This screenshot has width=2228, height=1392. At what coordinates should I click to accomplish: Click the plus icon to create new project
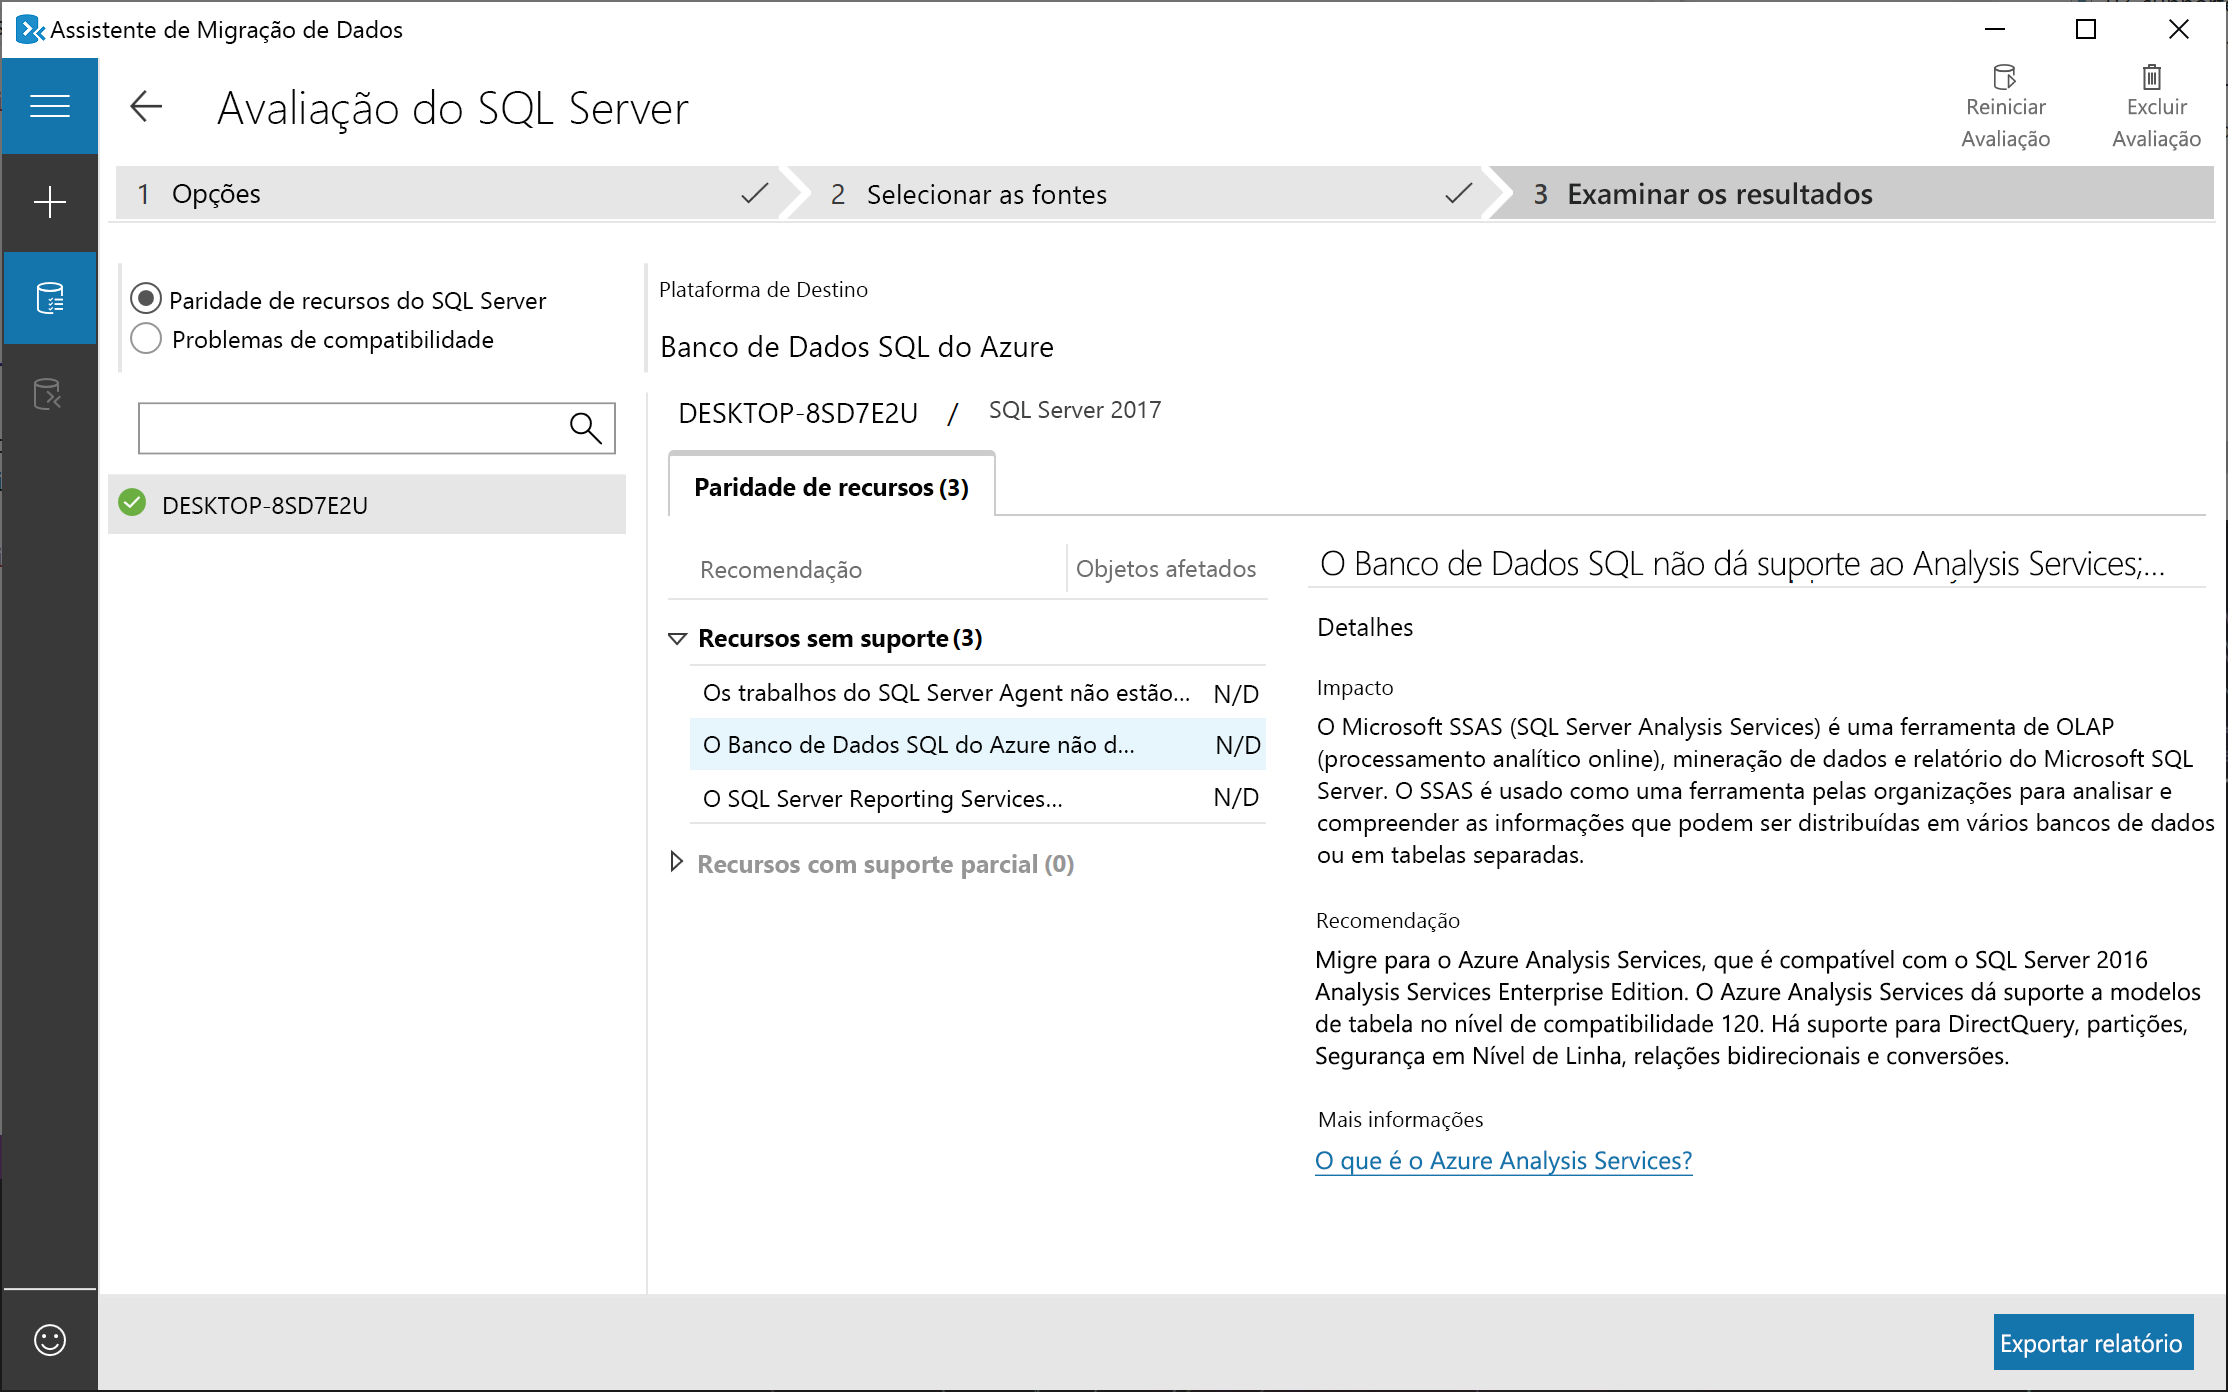pos(49,202)
